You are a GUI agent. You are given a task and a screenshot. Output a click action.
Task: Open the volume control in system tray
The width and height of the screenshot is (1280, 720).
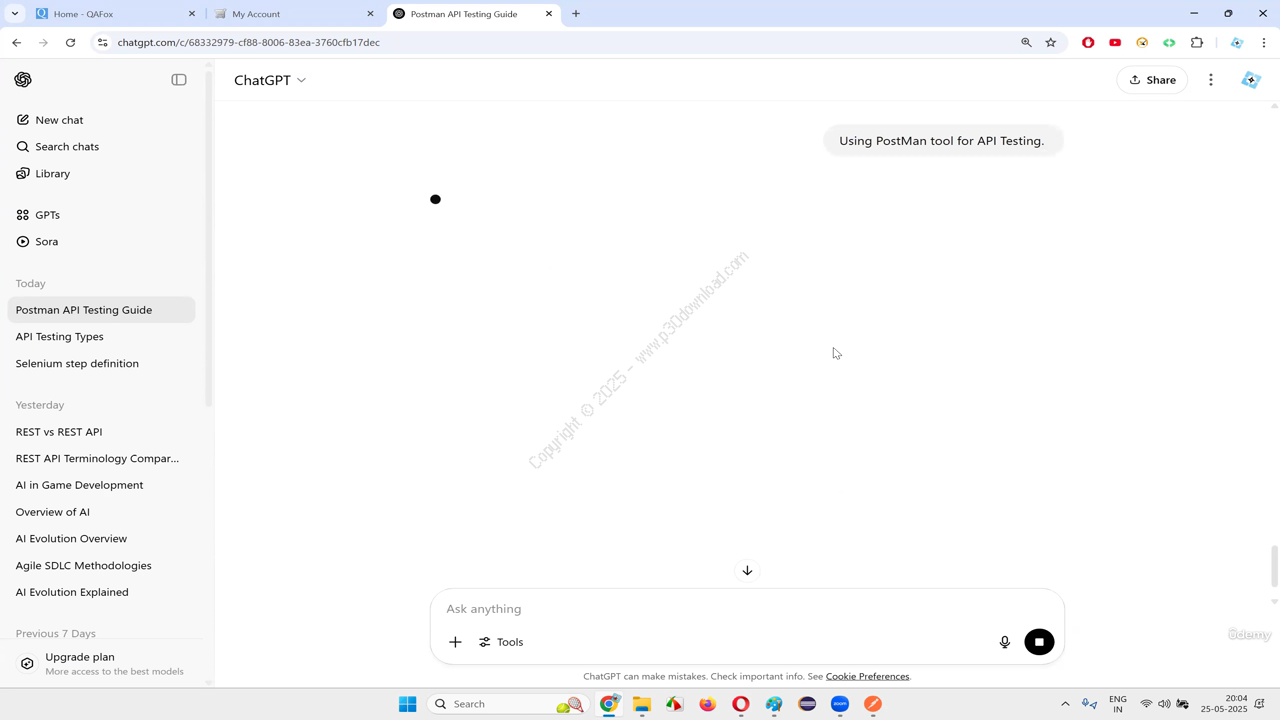[x=1164, y=704]
